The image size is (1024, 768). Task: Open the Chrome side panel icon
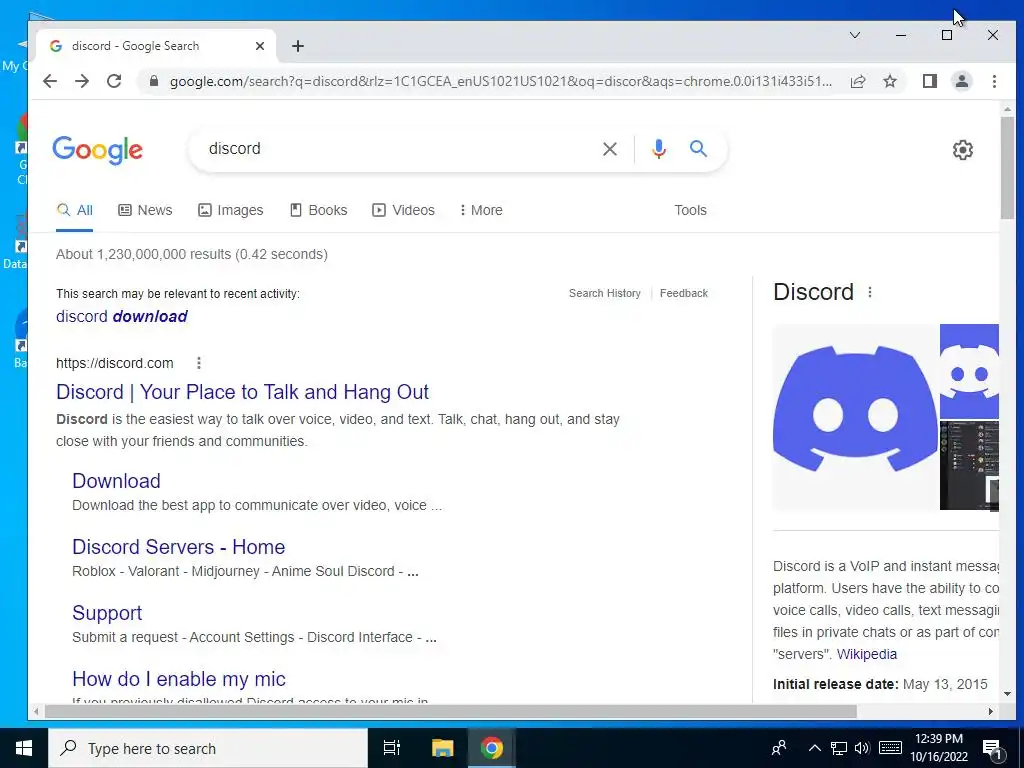tap(929, 81)
